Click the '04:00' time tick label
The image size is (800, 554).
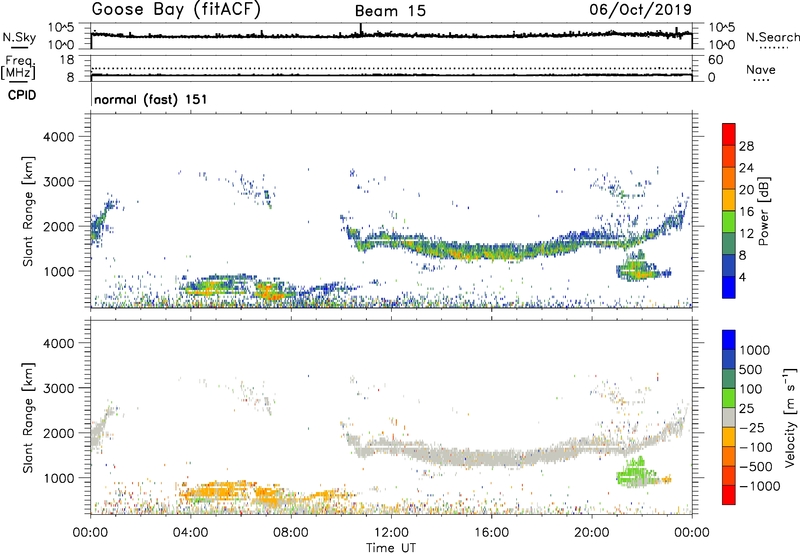pyautogui.click(x=191, y=533)
